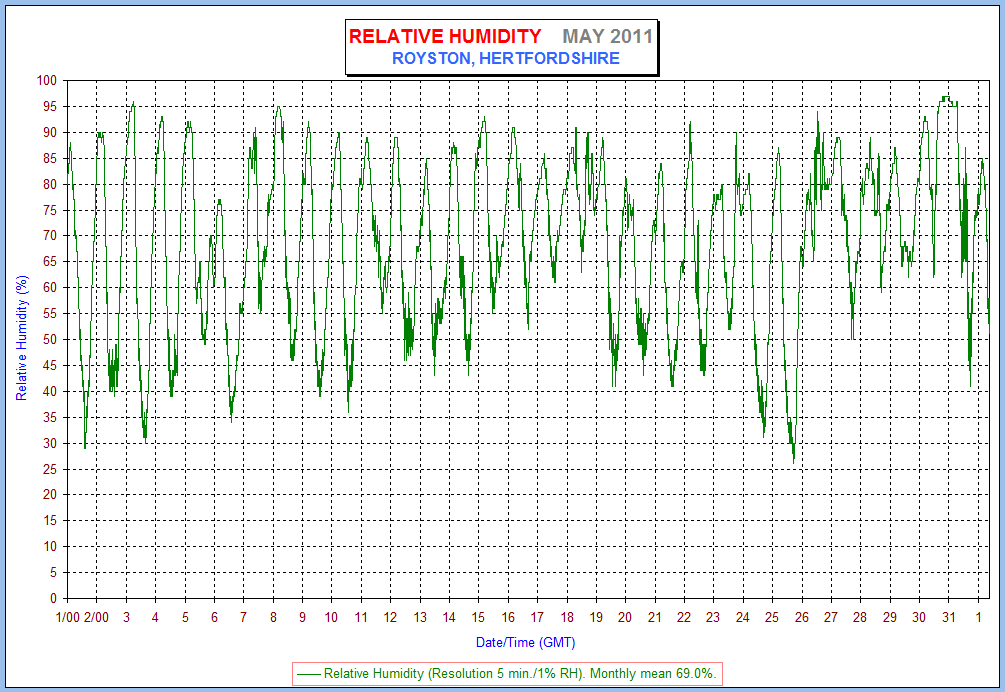Viewport: 1005px width, 692px height.
Task: Click the ROYSTON, HERTFORDSHIRE subtitle
Action: click(x=505, y=59)
